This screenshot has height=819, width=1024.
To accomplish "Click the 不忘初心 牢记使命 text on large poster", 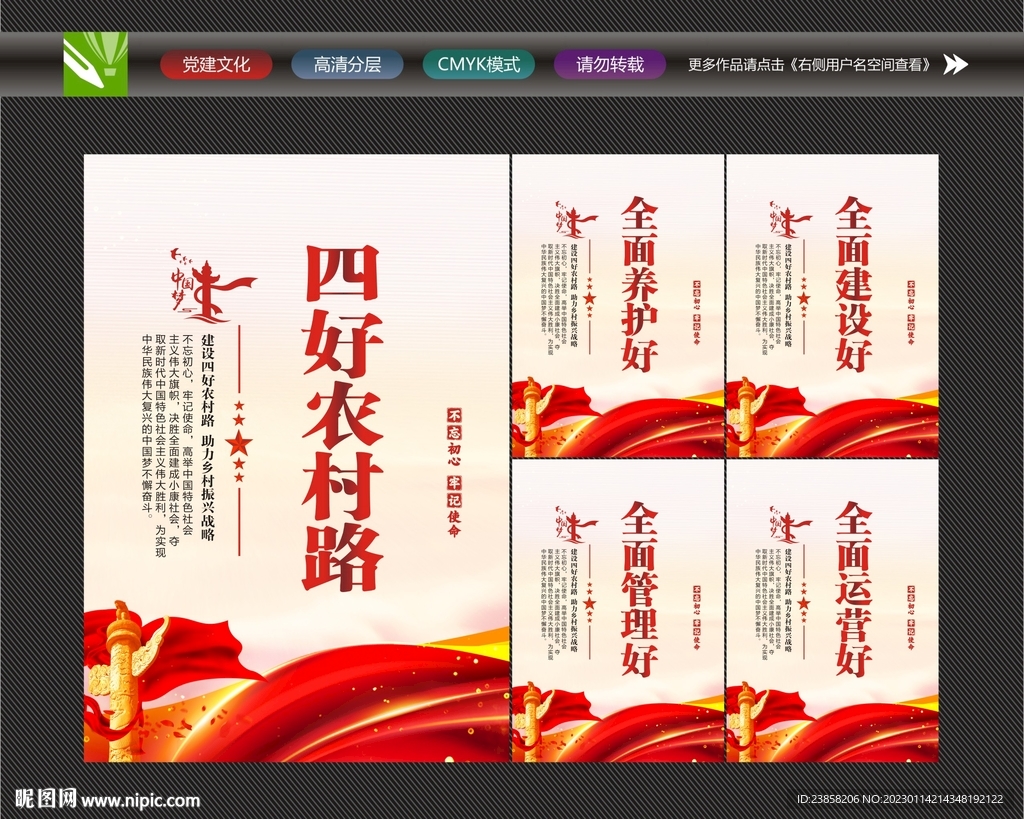I will tap(454, 472).
